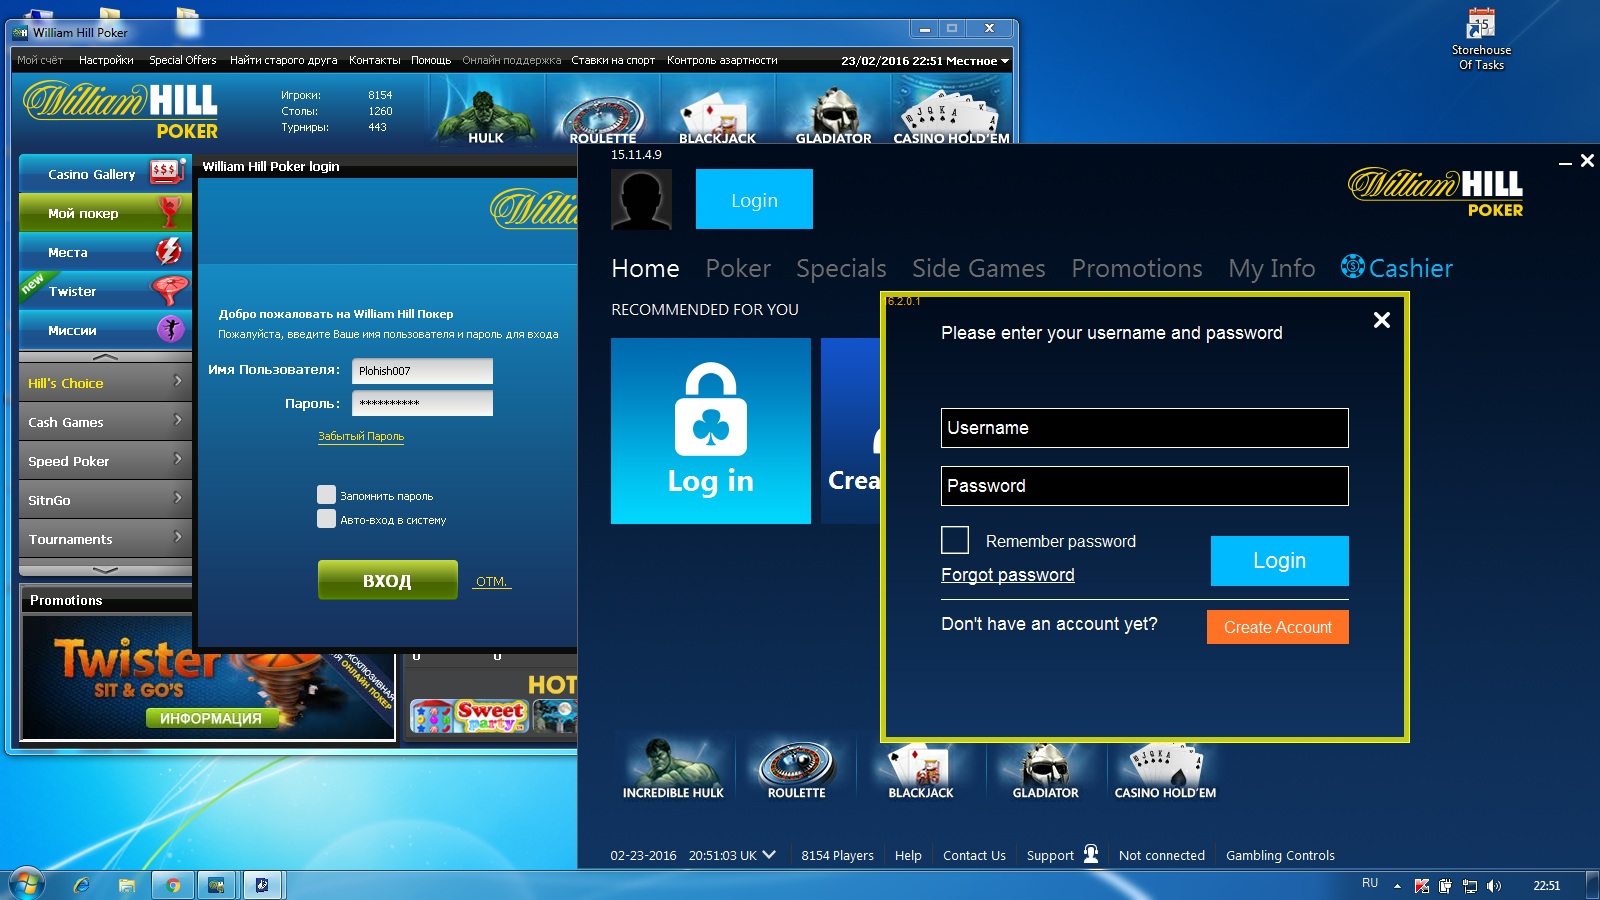The height and width of the screenshot is (900, 1600).
Task: Click into the Username field
Action: (1144, 428)
